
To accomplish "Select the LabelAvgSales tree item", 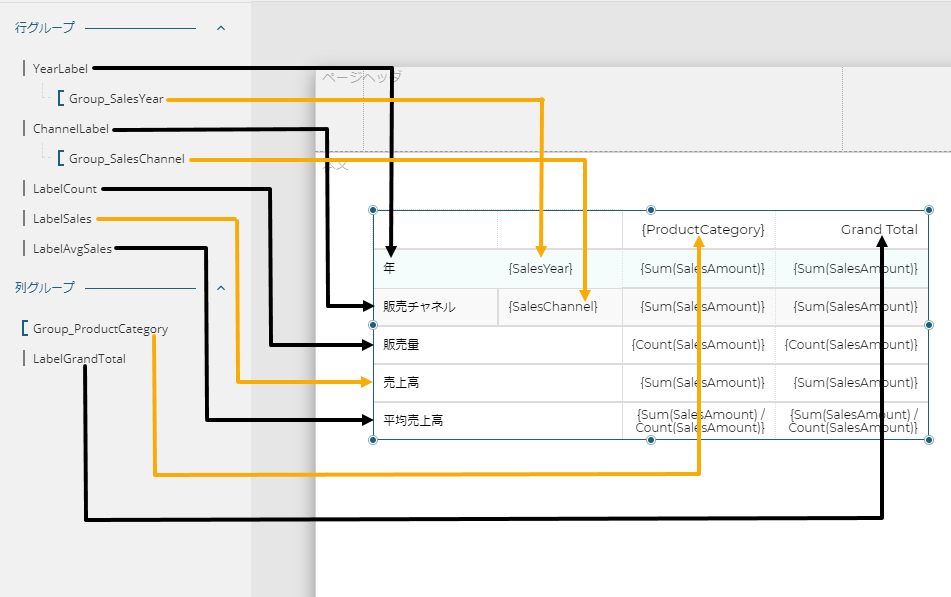I will point(72,249).
